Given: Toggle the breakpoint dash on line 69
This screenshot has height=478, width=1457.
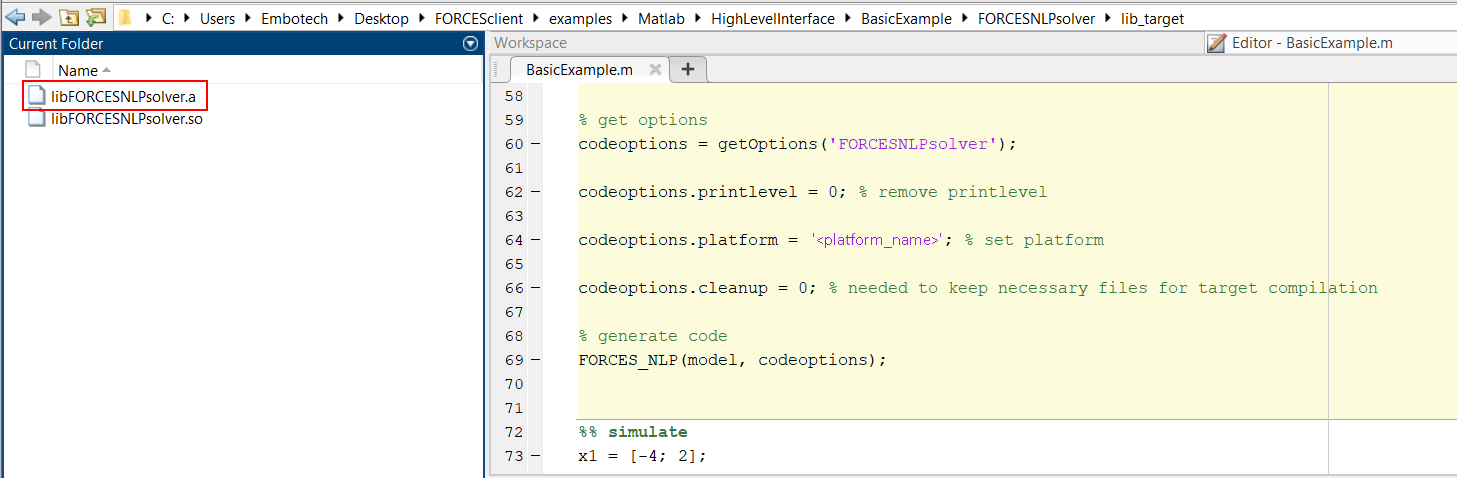Looking at the screenshot, I should click(535, 360).
